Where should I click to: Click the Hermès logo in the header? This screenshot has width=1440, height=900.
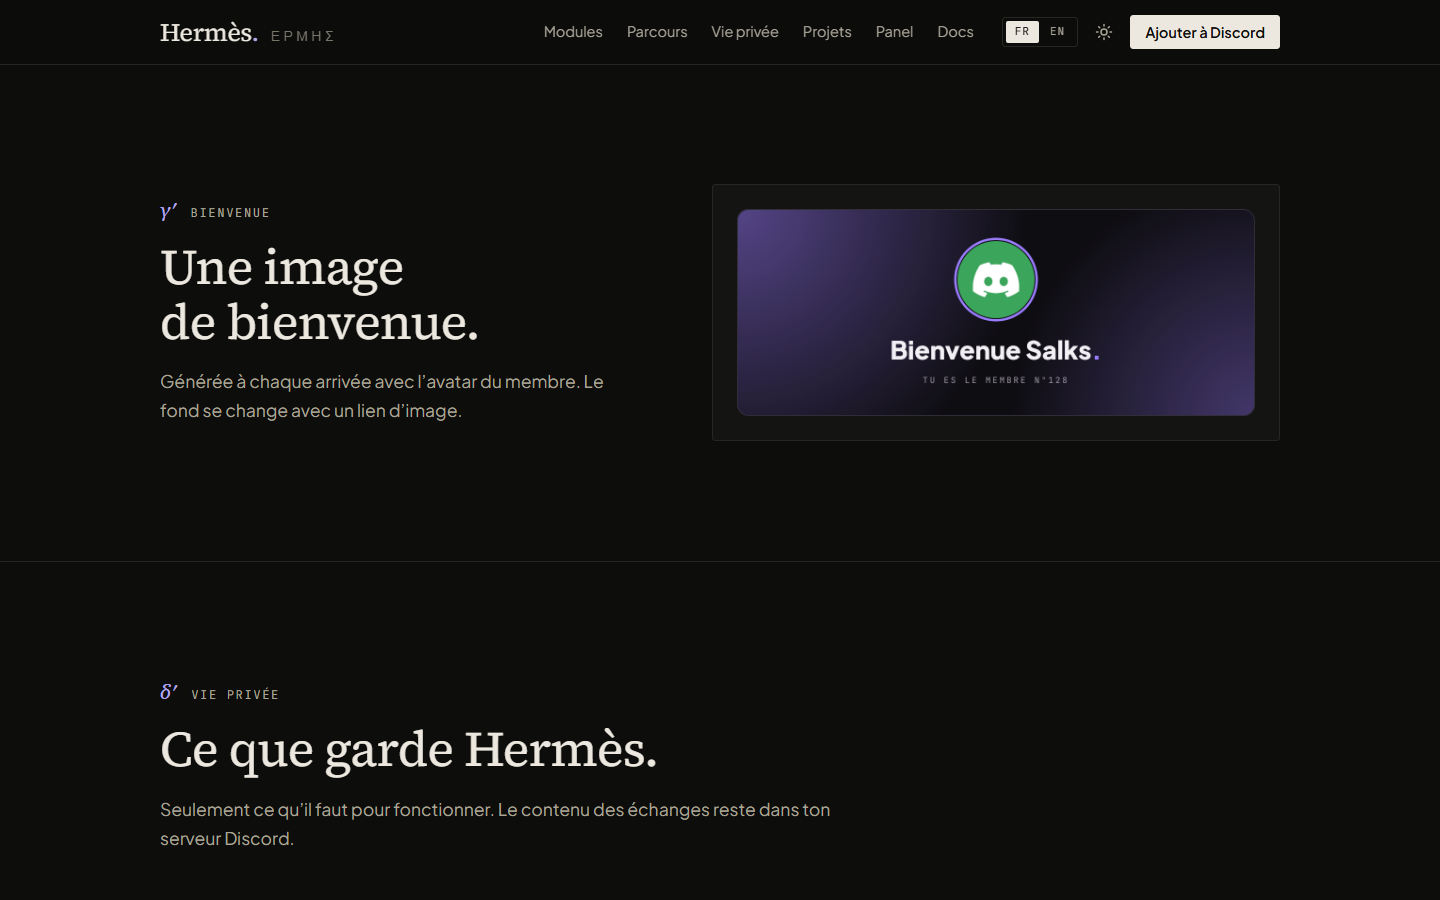pos(209,32)
